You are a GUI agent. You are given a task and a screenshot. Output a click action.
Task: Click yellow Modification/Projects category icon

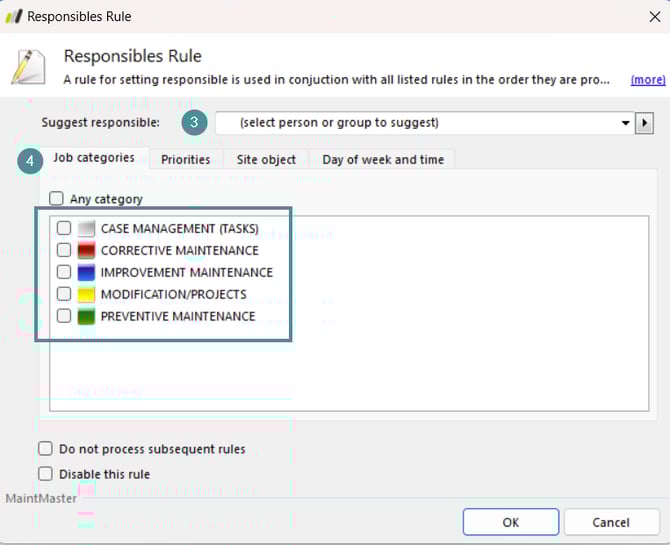click(x=86, y=295)
